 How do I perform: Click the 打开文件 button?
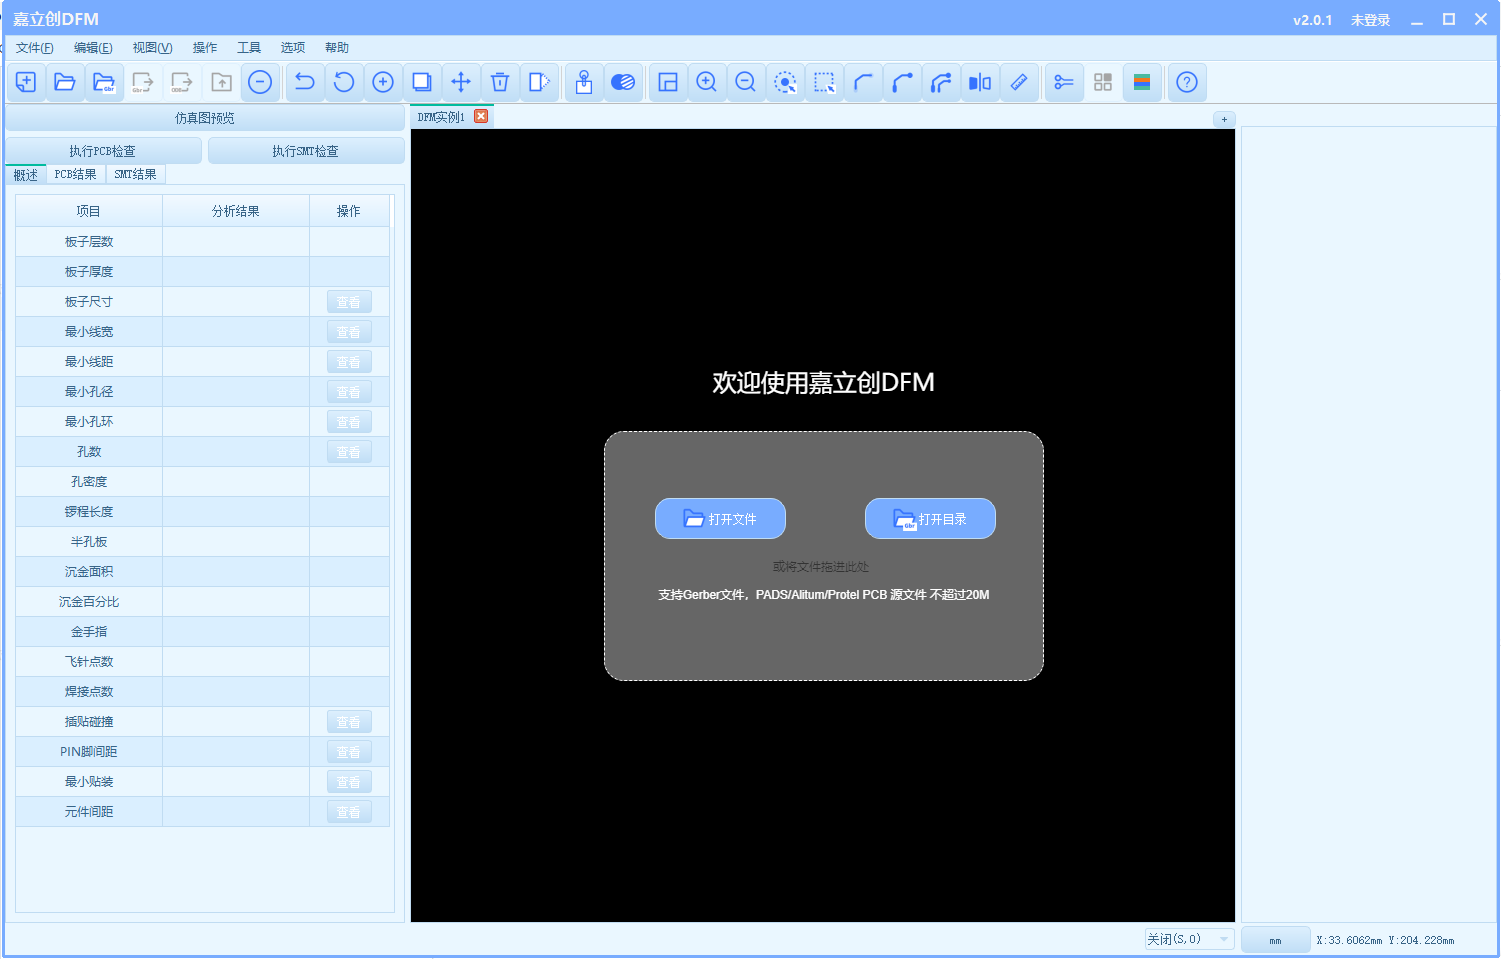(720, 519)
